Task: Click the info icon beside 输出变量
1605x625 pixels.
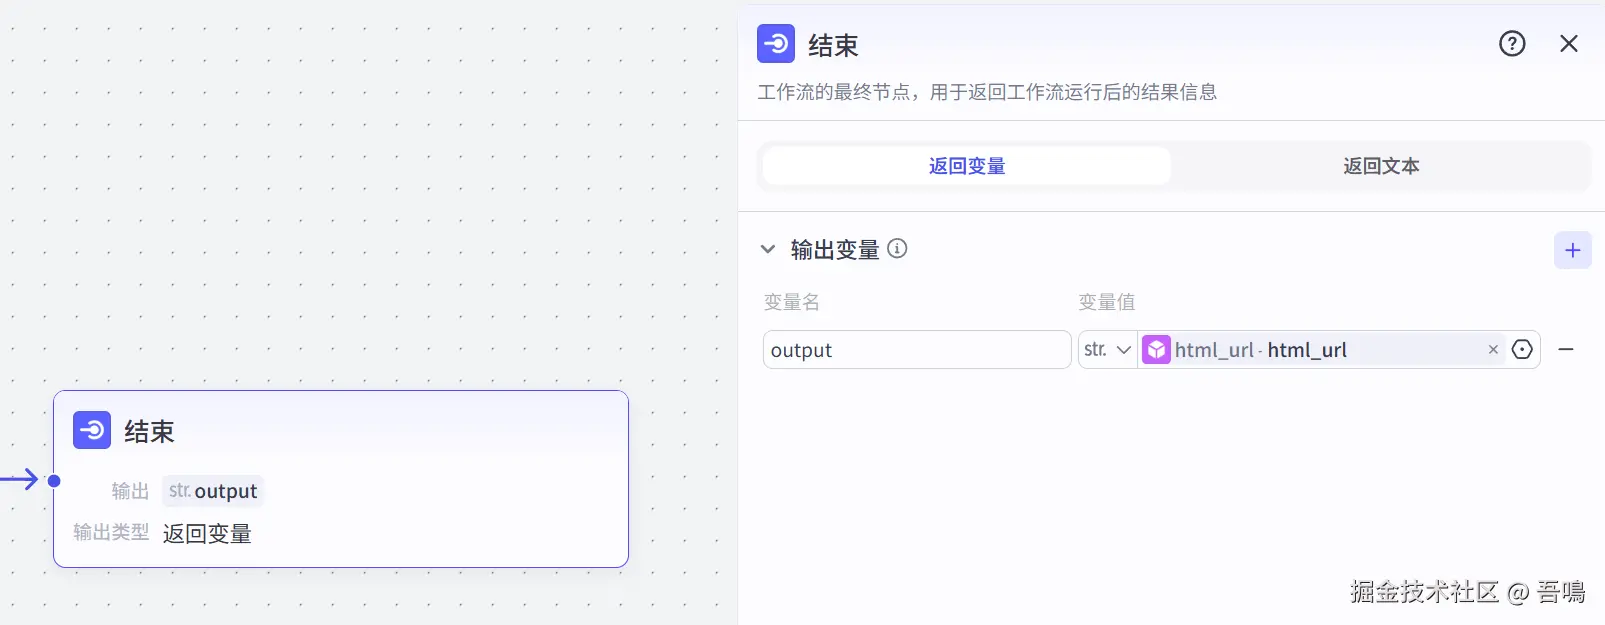Action: [x=897, y=249]
